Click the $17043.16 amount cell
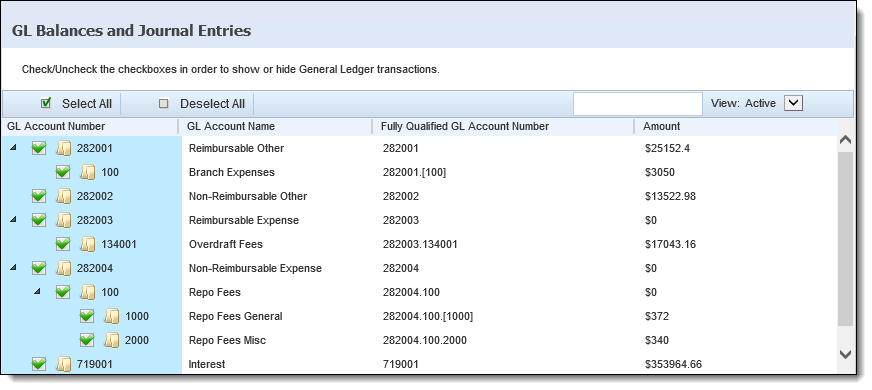872x390 pixels. coord(670,244)
